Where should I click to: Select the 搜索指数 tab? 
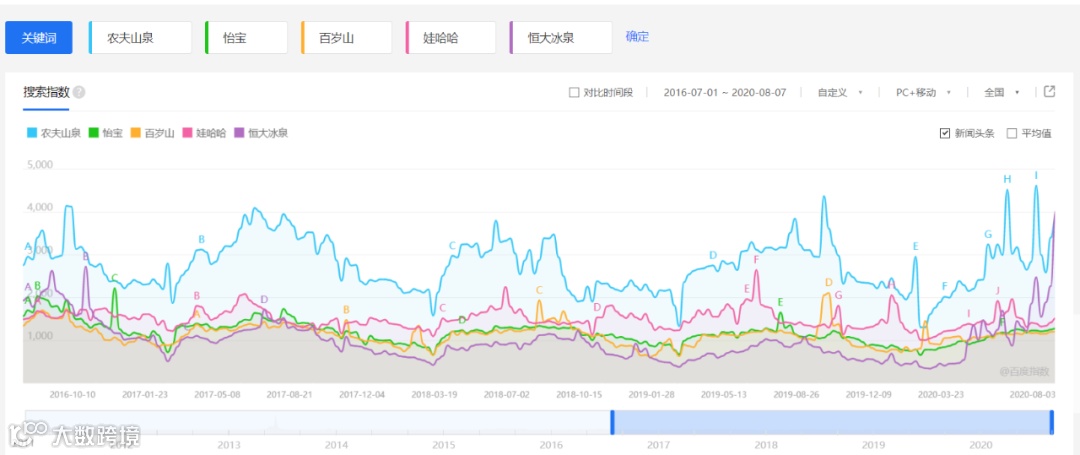46,92
